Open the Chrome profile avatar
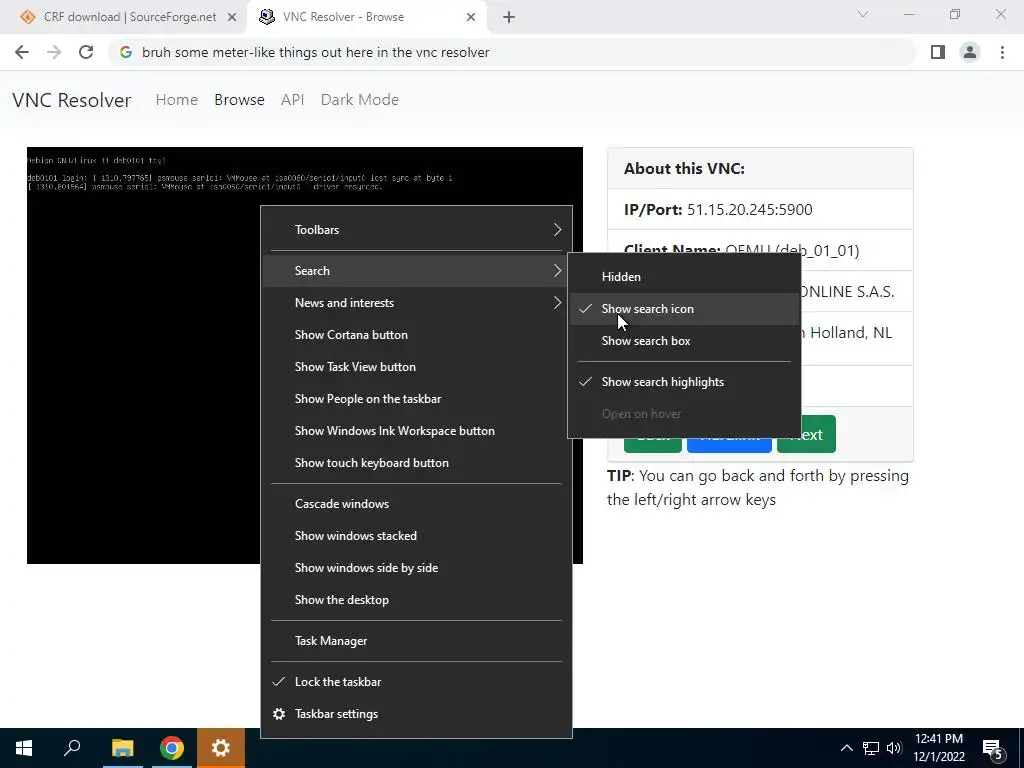 pyautogui.click(x=970, y=52)
